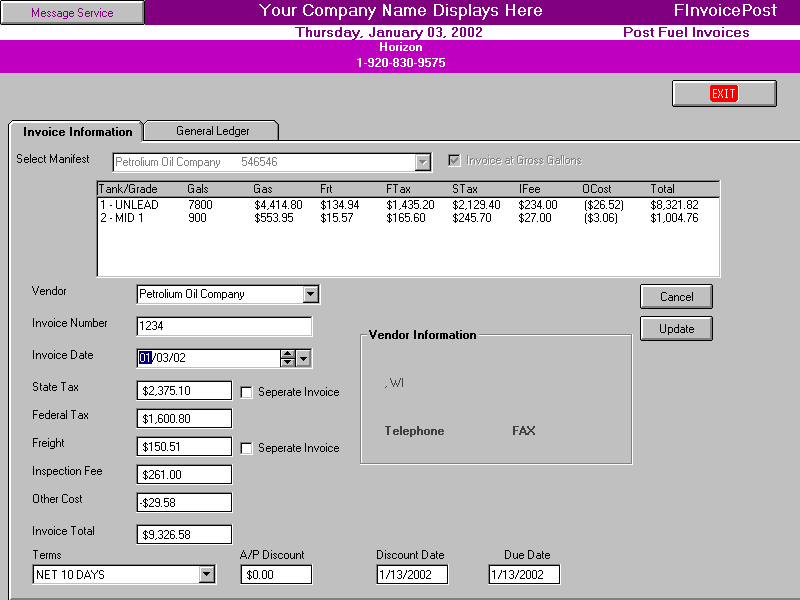
Task: Click the ($26.52) OCost cell
Action: click(x=604, y=205)
